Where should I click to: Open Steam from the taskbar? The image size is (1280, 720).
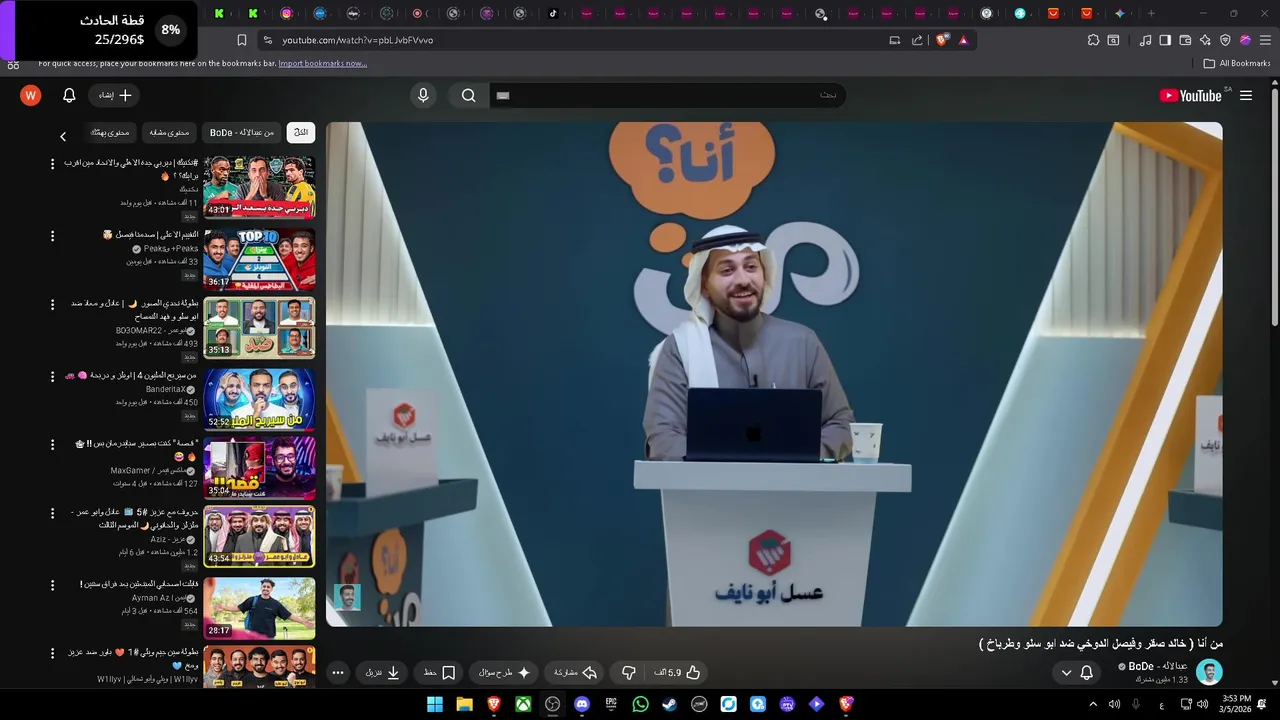pos(669,704)
